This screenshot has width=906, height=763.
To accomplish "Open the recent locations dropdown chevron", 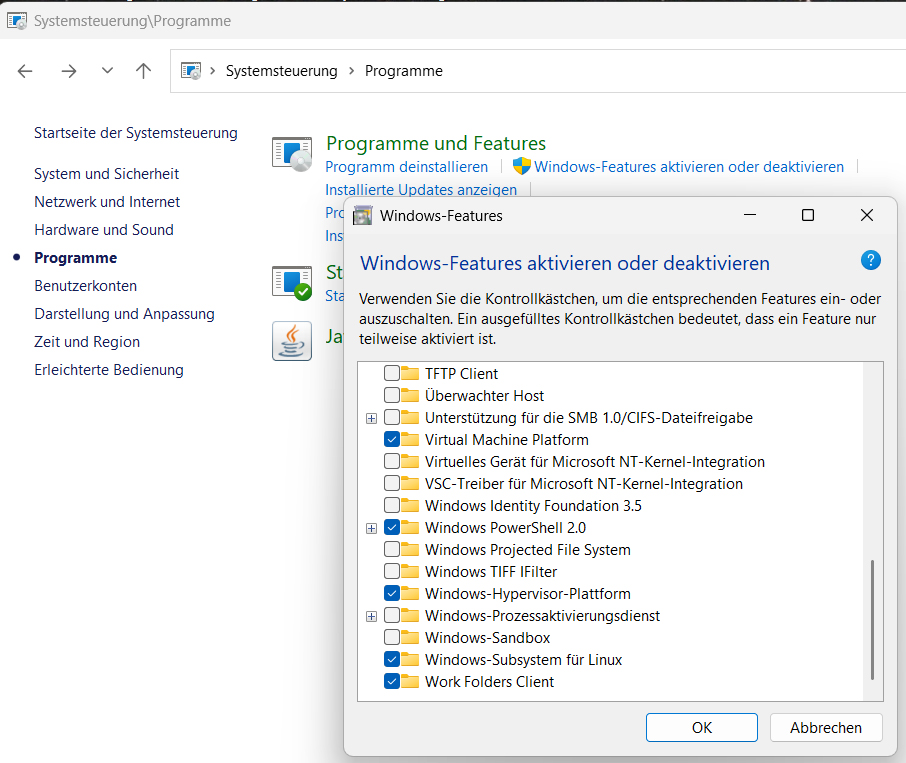I will [x=107, y=71].
